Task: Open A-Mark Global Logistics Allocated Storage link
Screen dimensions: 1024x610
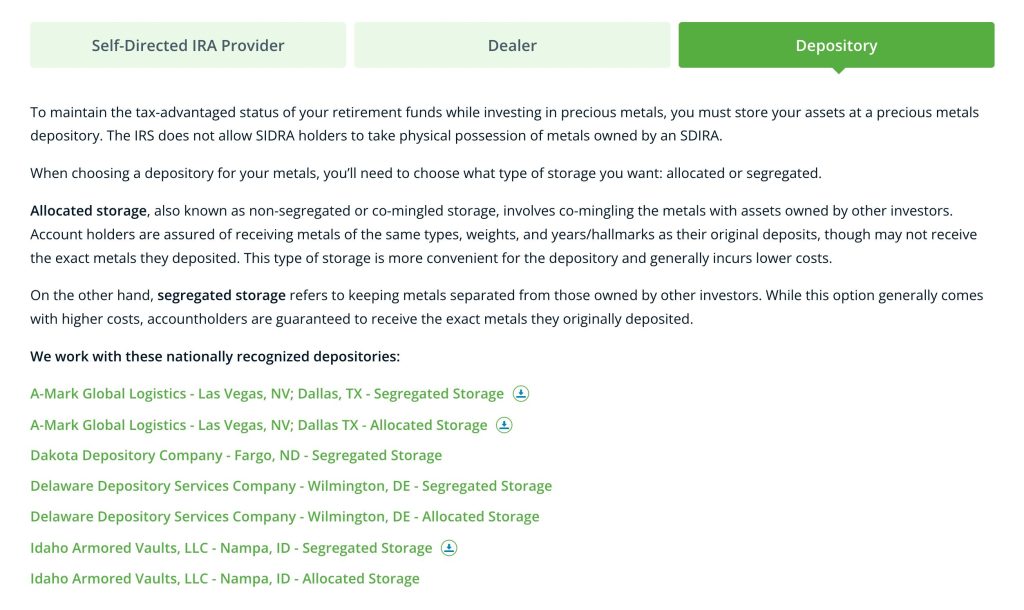Action: 258,425
